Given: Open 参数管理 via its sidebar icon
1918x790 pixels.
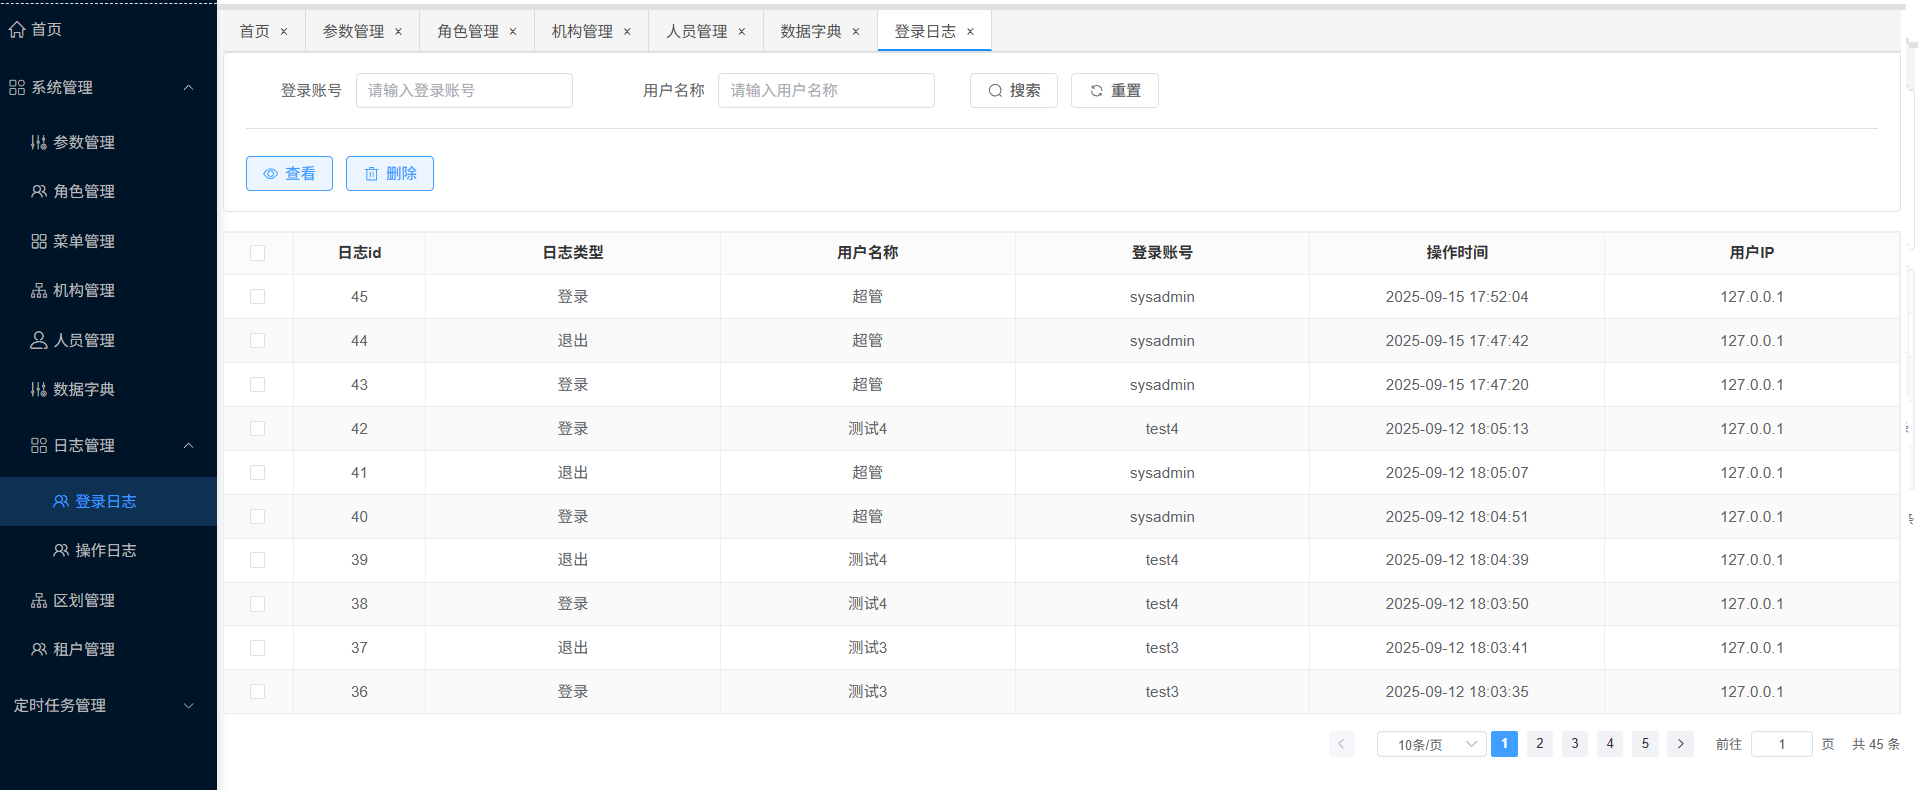Looking at the screenshot, I should (x=39, y=143).
